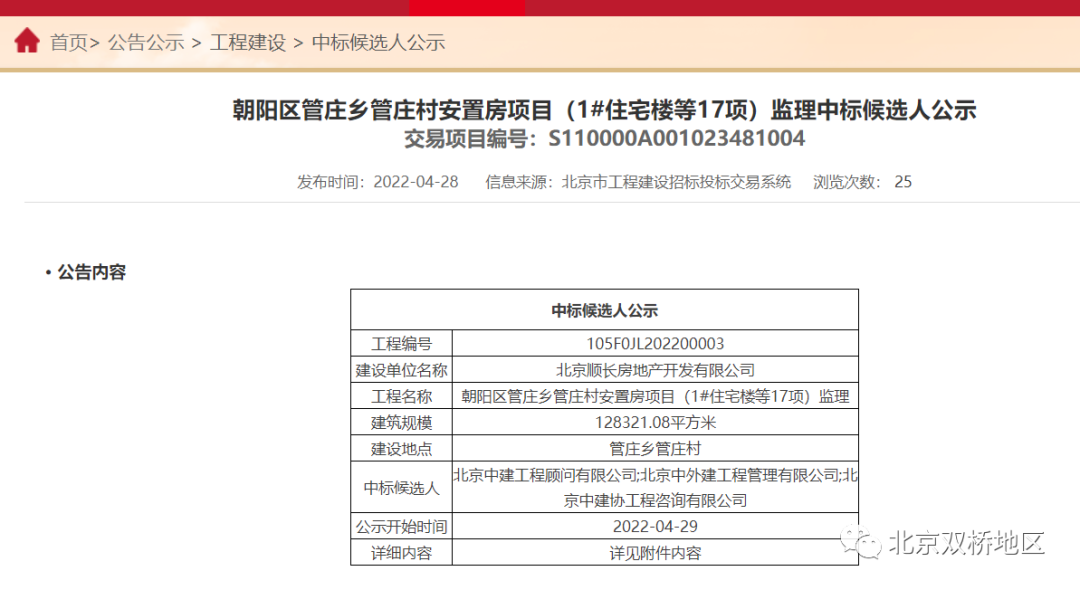The width and height of the screenshot is (1080, 590).
Task: Select transaction number S110000A001023481004
Action: tap(676, 138)
